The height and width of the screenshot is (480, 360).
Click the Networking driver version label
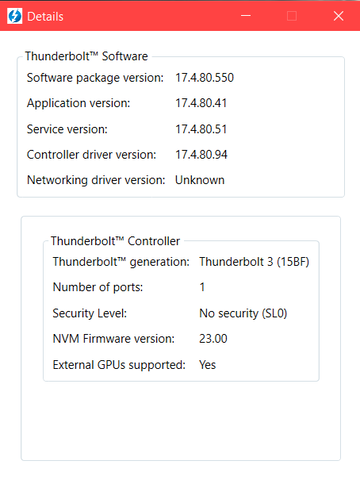[96, 180]
